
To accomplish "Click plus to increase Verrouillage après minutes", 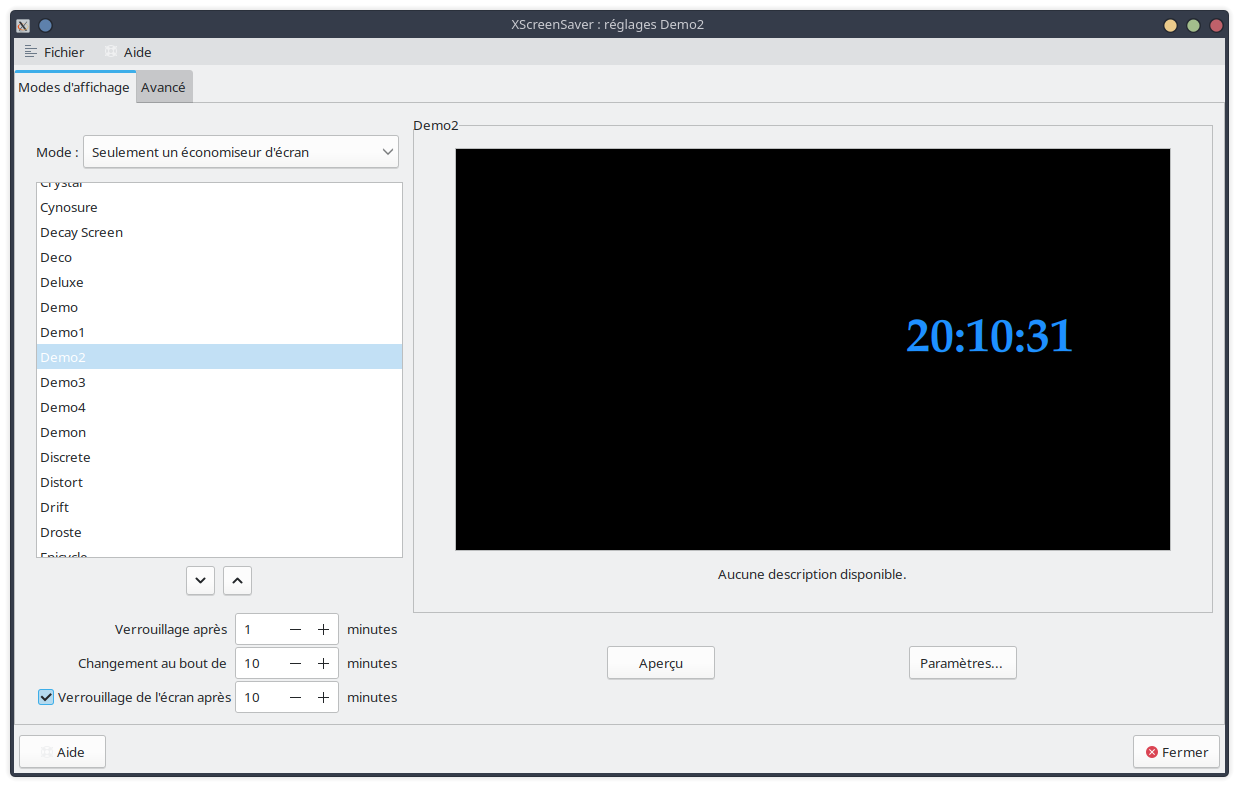I will (323, 629).
